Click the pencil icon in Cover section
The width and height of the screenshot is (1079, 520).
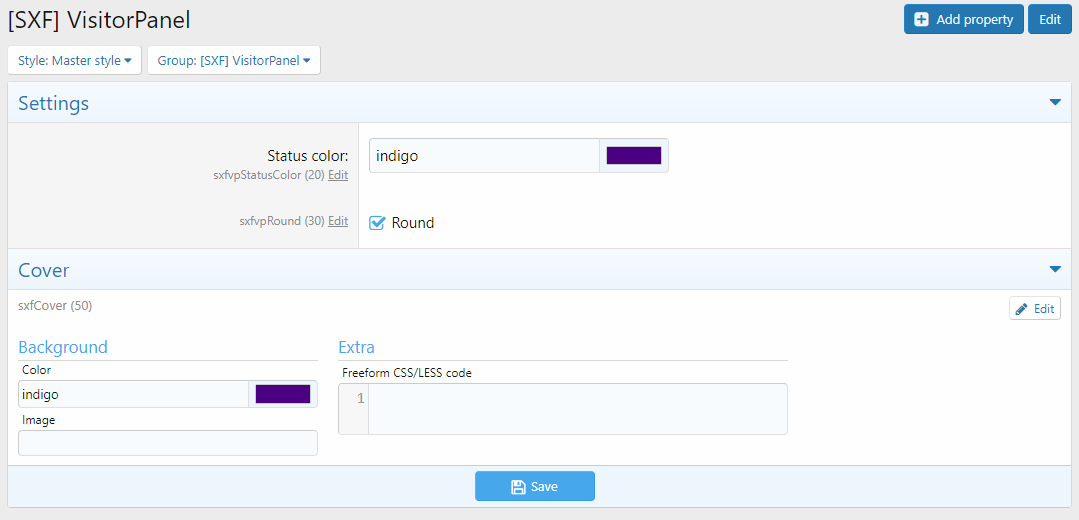coord(1021,309)
